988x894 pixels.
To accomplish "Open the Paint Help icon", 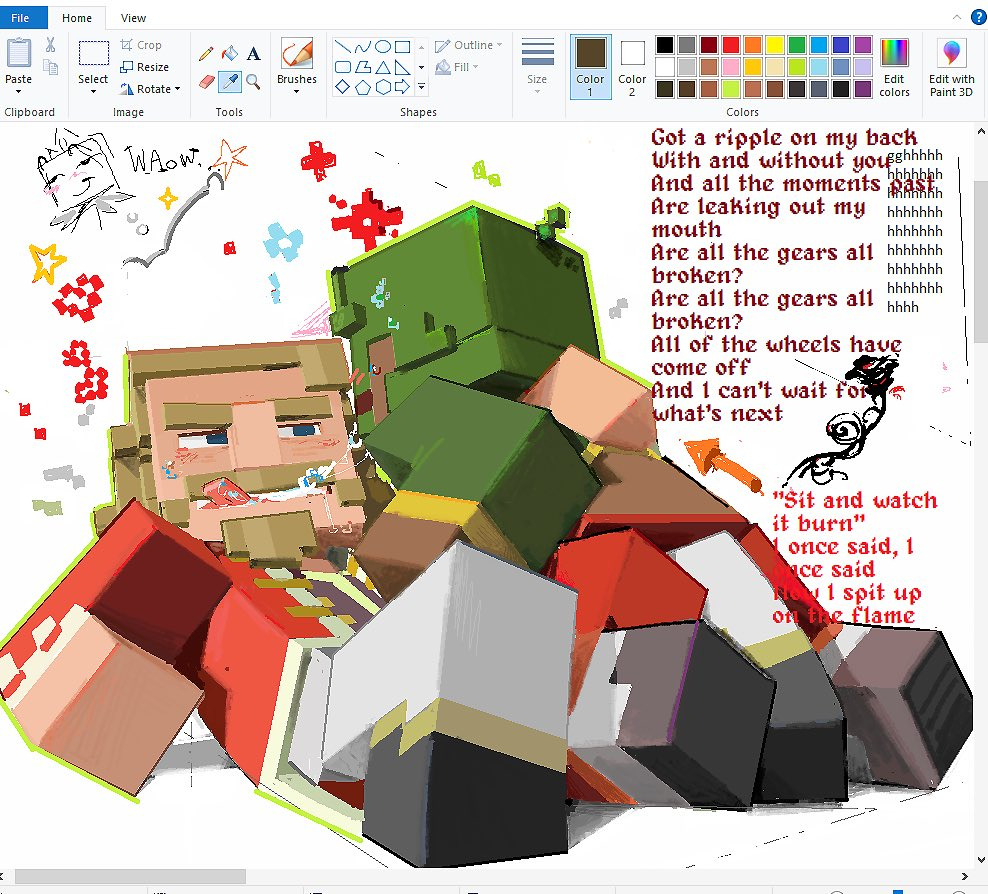I will pyautogui.click(x=978, y=17).
